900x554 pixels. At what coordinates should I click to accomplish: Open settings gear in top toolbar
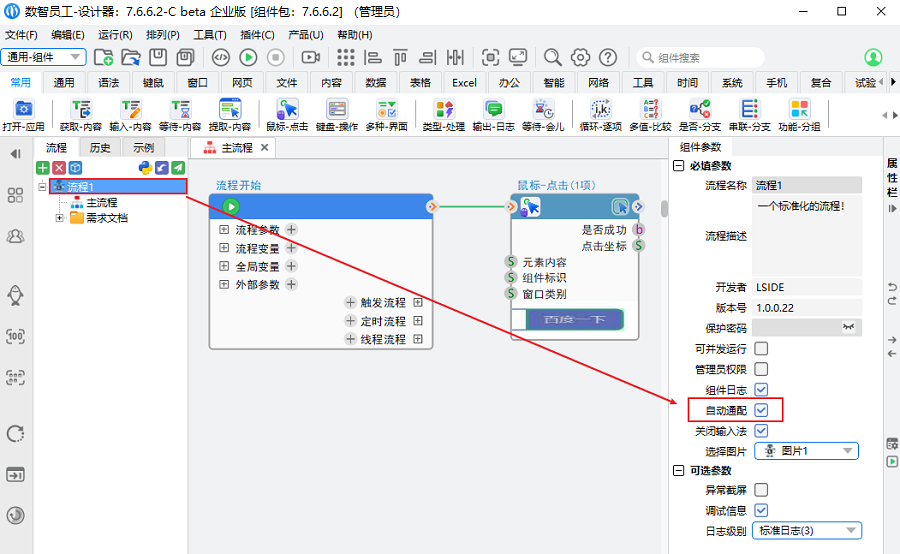click(x=580, y=57)
